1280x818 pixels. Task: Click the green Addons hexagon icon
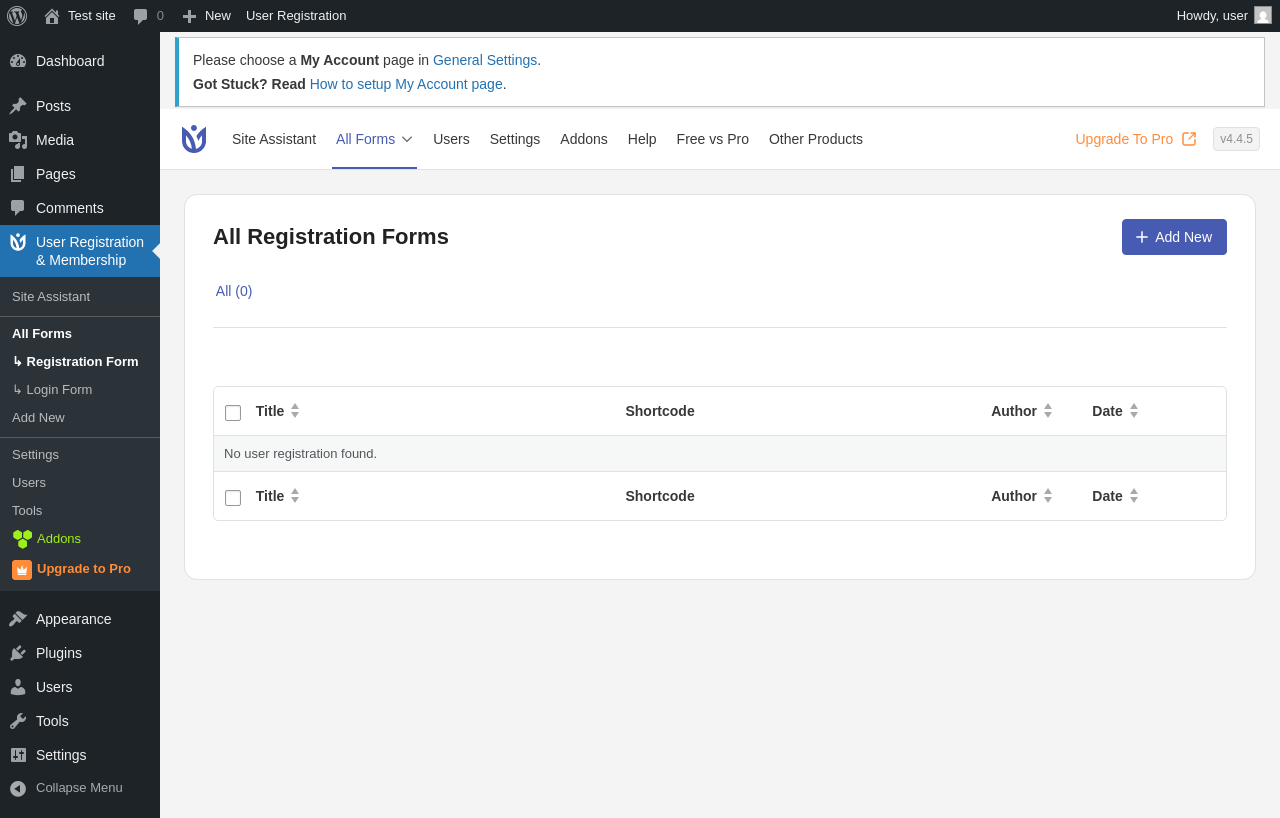click(x=22, y=539)
